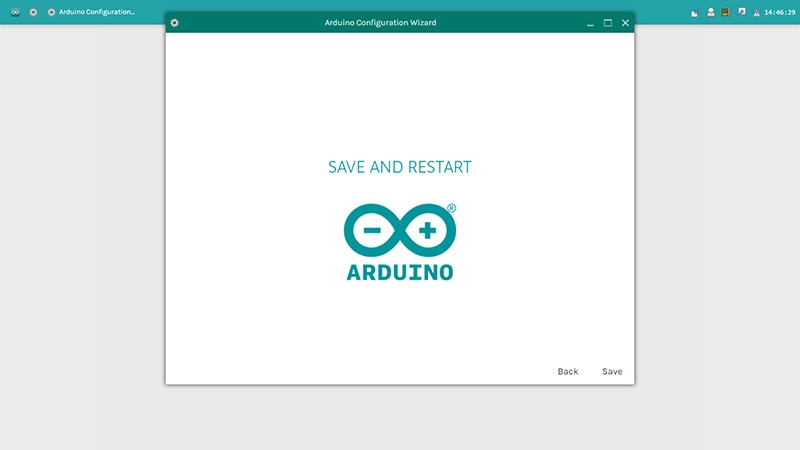Click the plus sign in Arduino logo
The height and width of the screenshot is (450, 800).
428,230
